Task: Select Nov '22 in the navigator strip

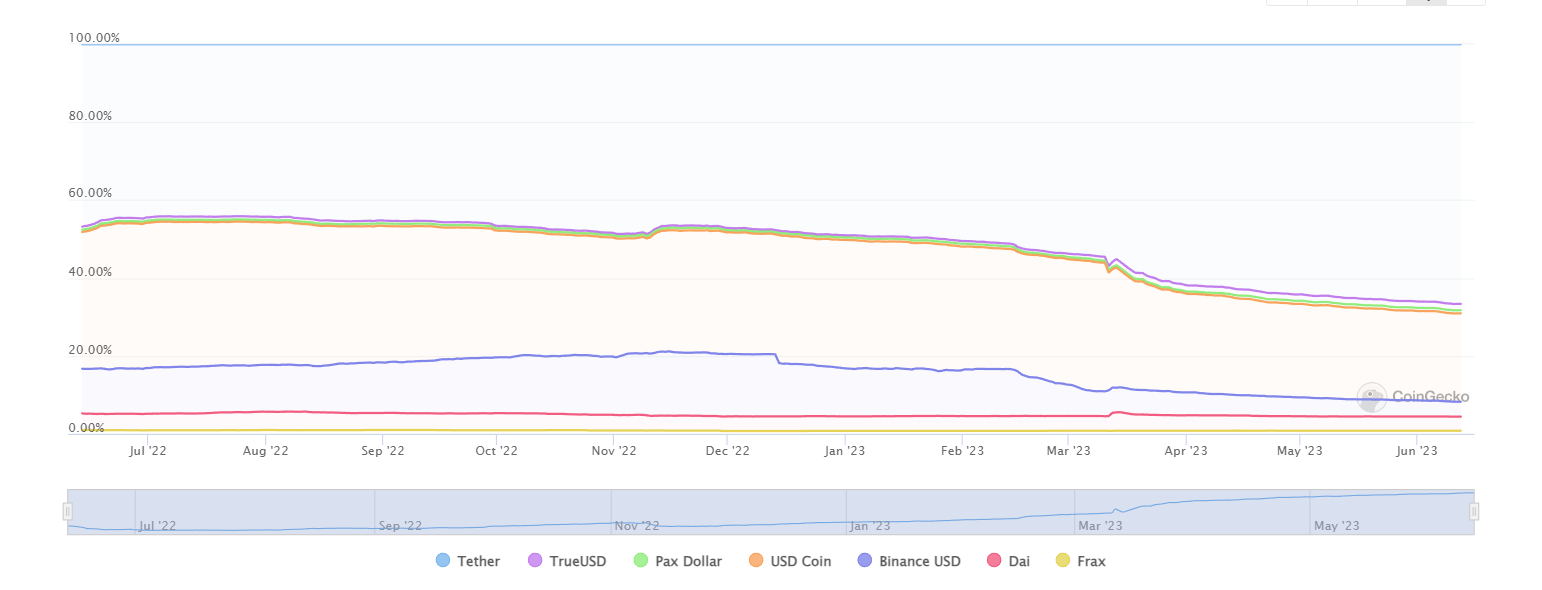Action: tap(636, 526)
